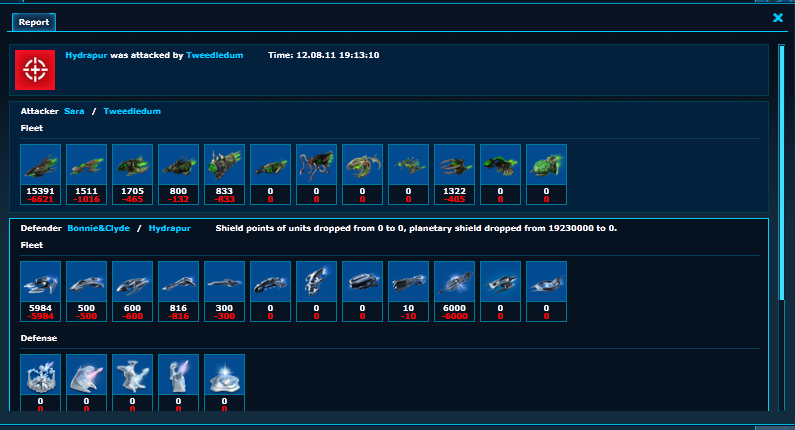Click the Defense section heading
Viewport: 795px width, 430px height.
39,338
